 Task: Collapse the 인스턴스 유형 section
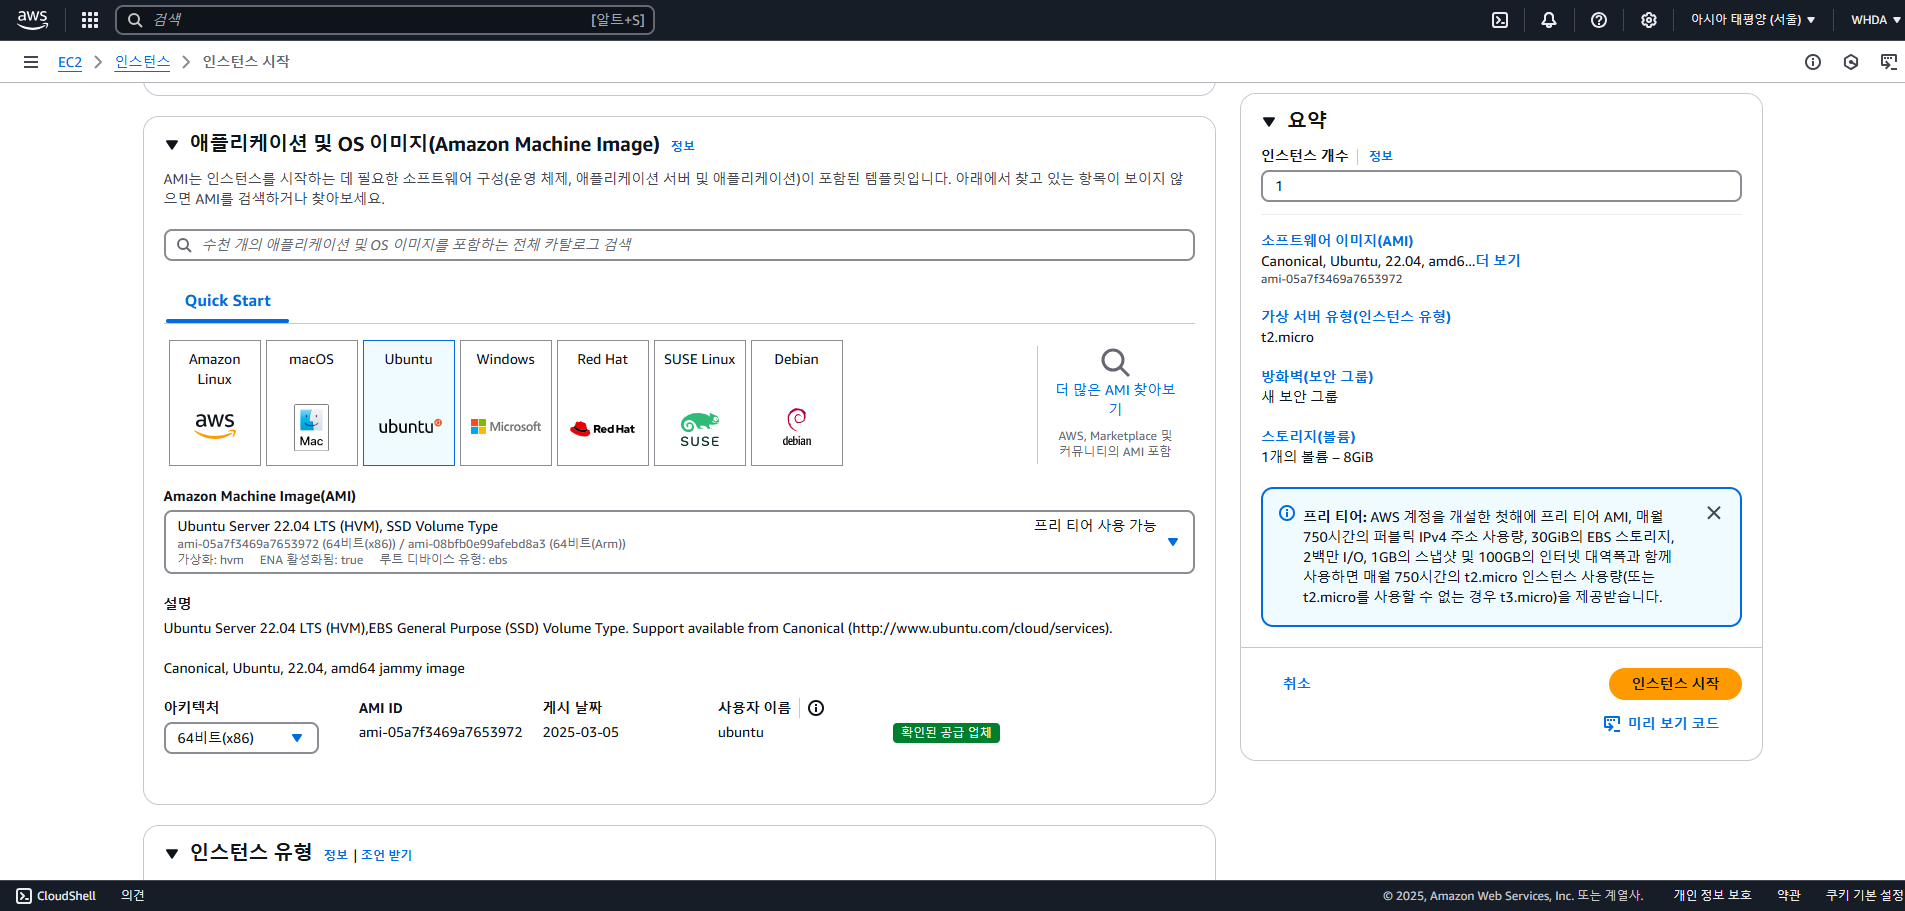pos(172,854)
